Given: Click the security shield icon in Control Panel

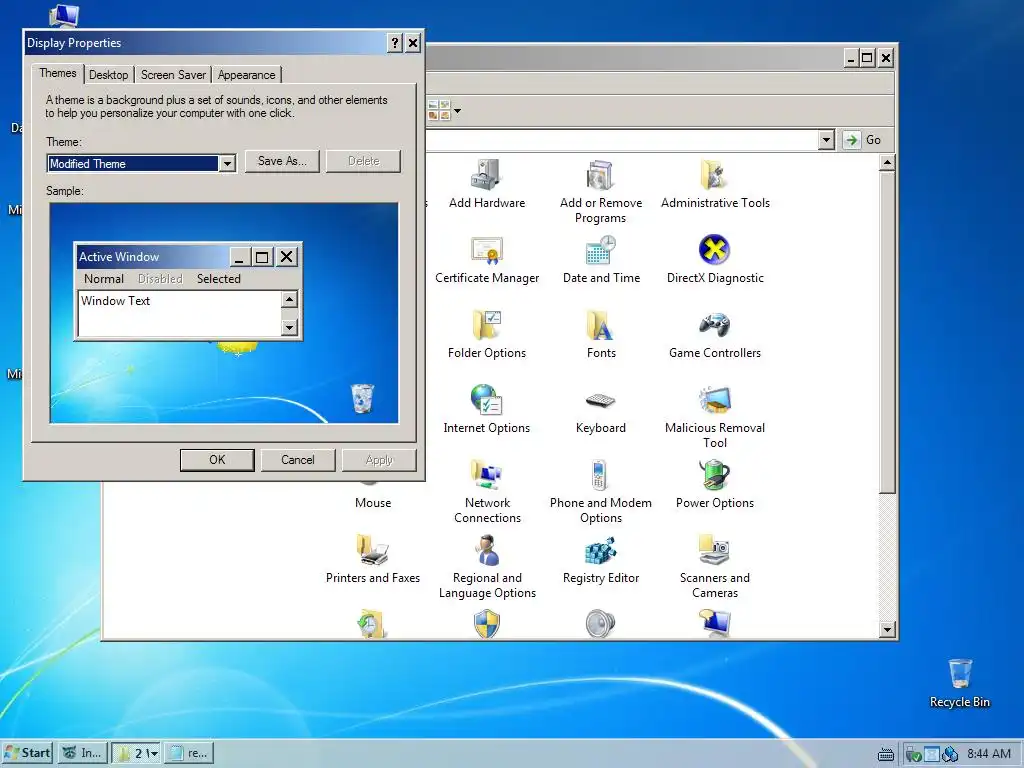Looking at the screenshot, I should (487, 624).
